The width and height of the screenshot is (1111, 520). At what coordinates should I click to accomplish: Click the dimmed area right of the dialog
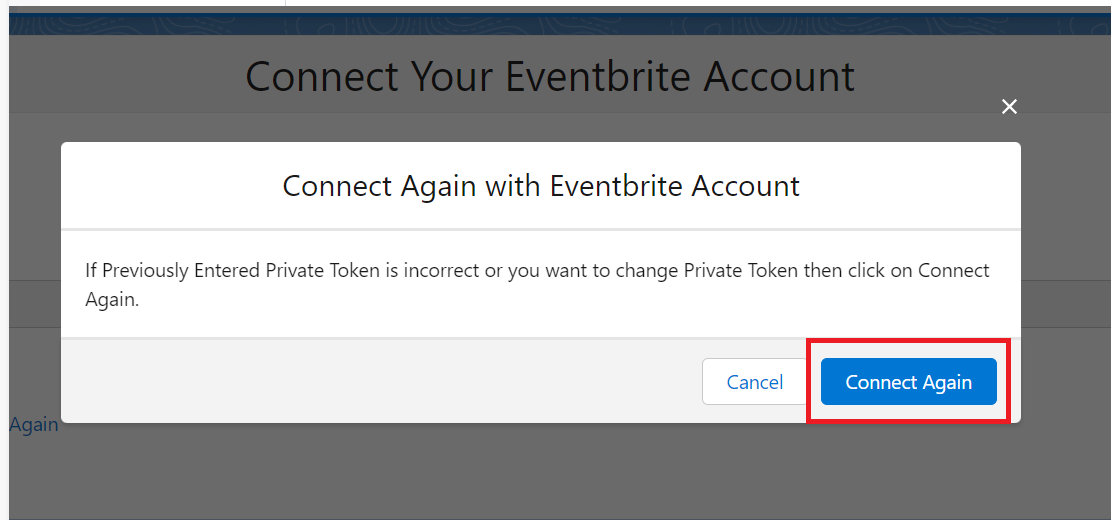[x=1066, y=283]
